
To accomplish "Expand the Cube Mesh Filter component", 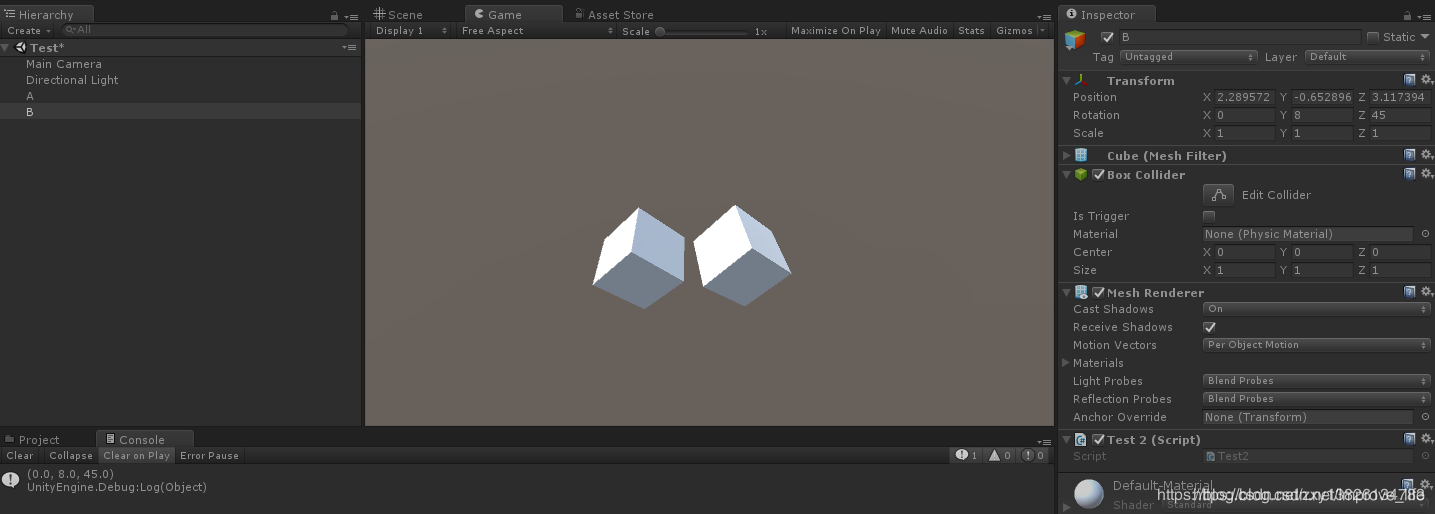I will click(1067, 155).
